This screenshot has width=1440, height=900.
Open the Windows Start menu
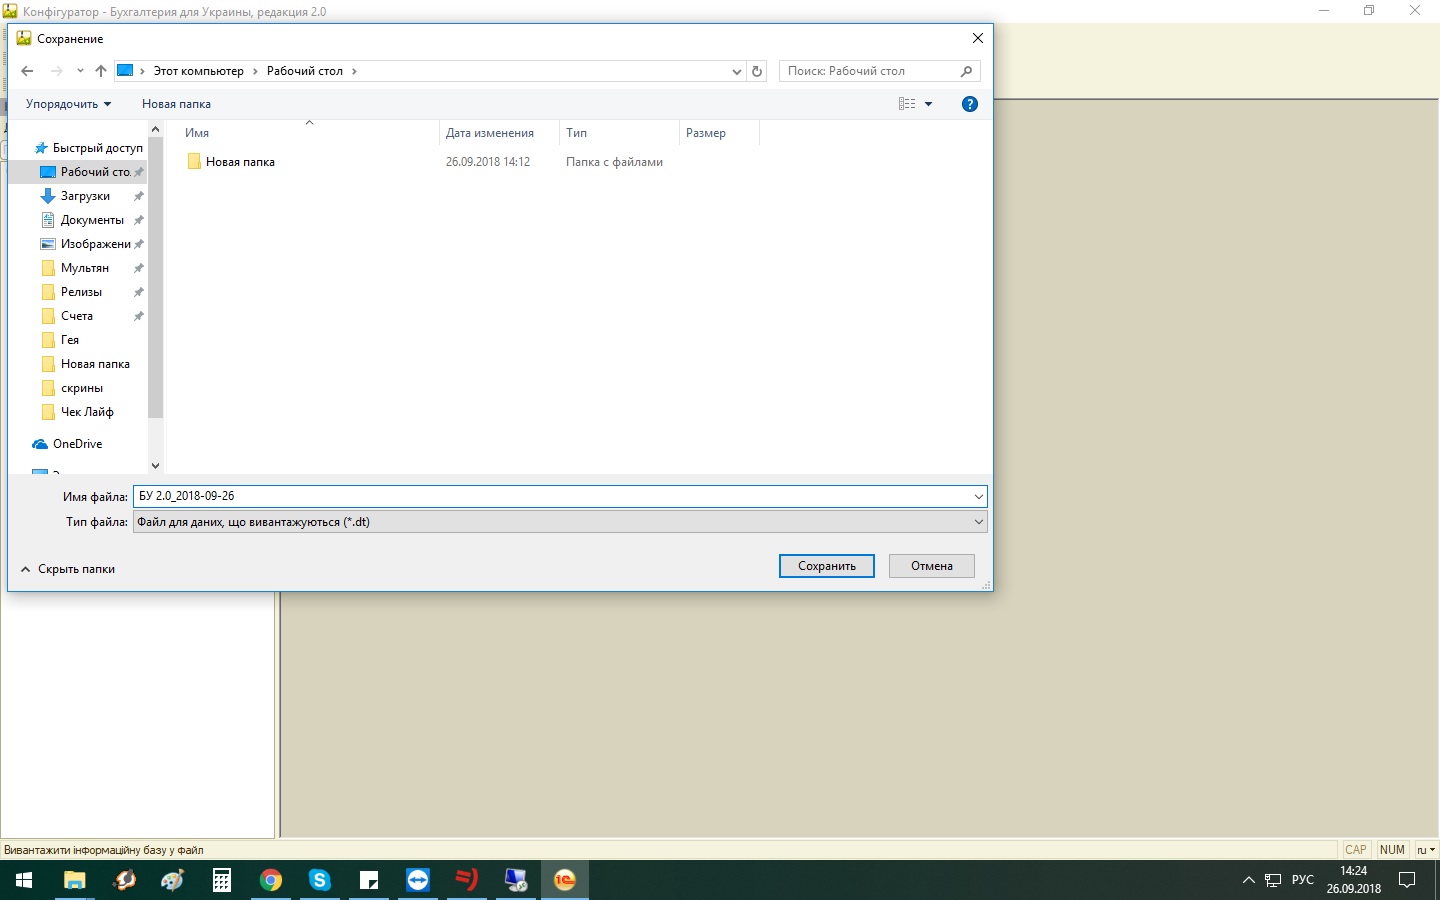coord(24,880)
